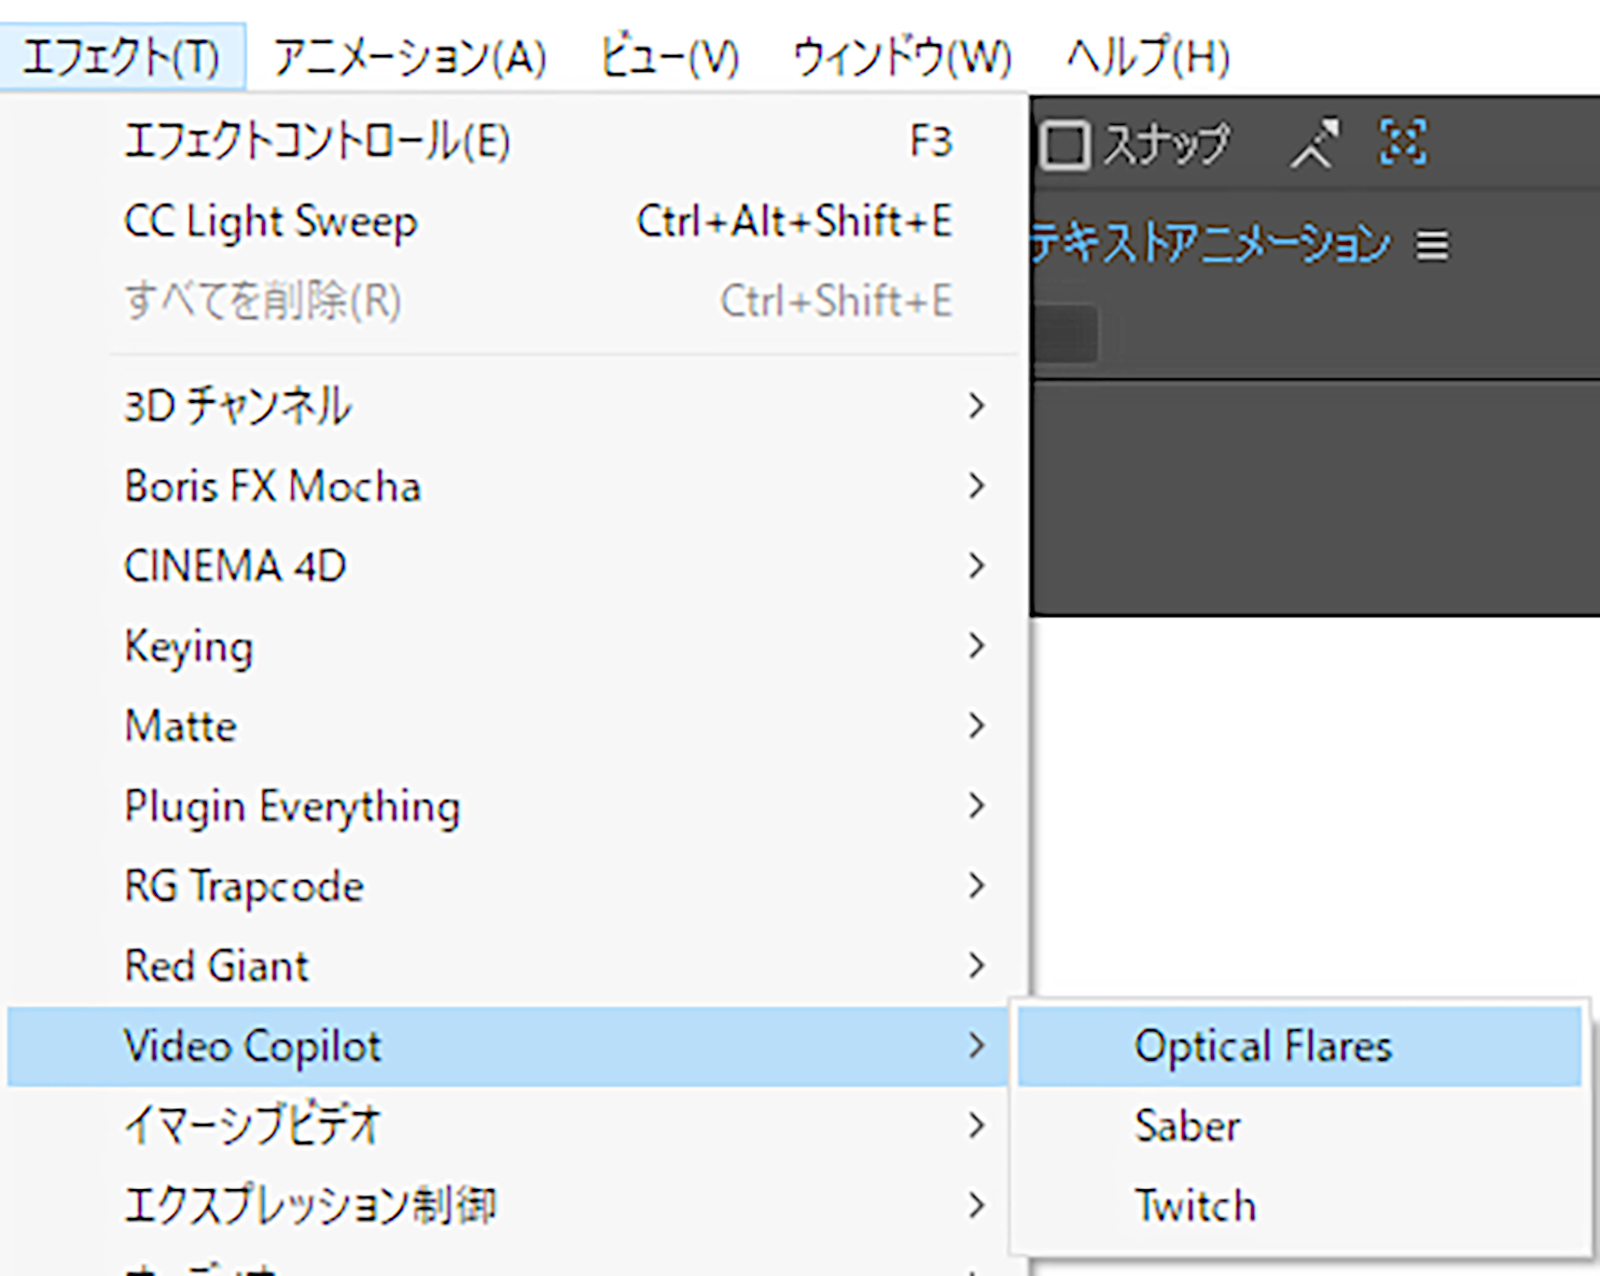Expand the Matte submenu
The image size is (1600, 1276).
(515, 726)
